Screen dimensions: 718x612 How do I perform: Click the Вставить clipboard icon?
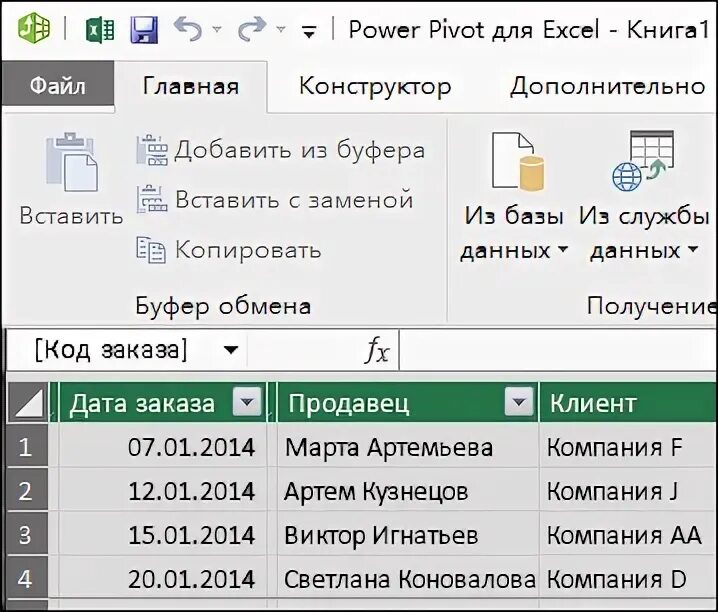click(72, 162)
